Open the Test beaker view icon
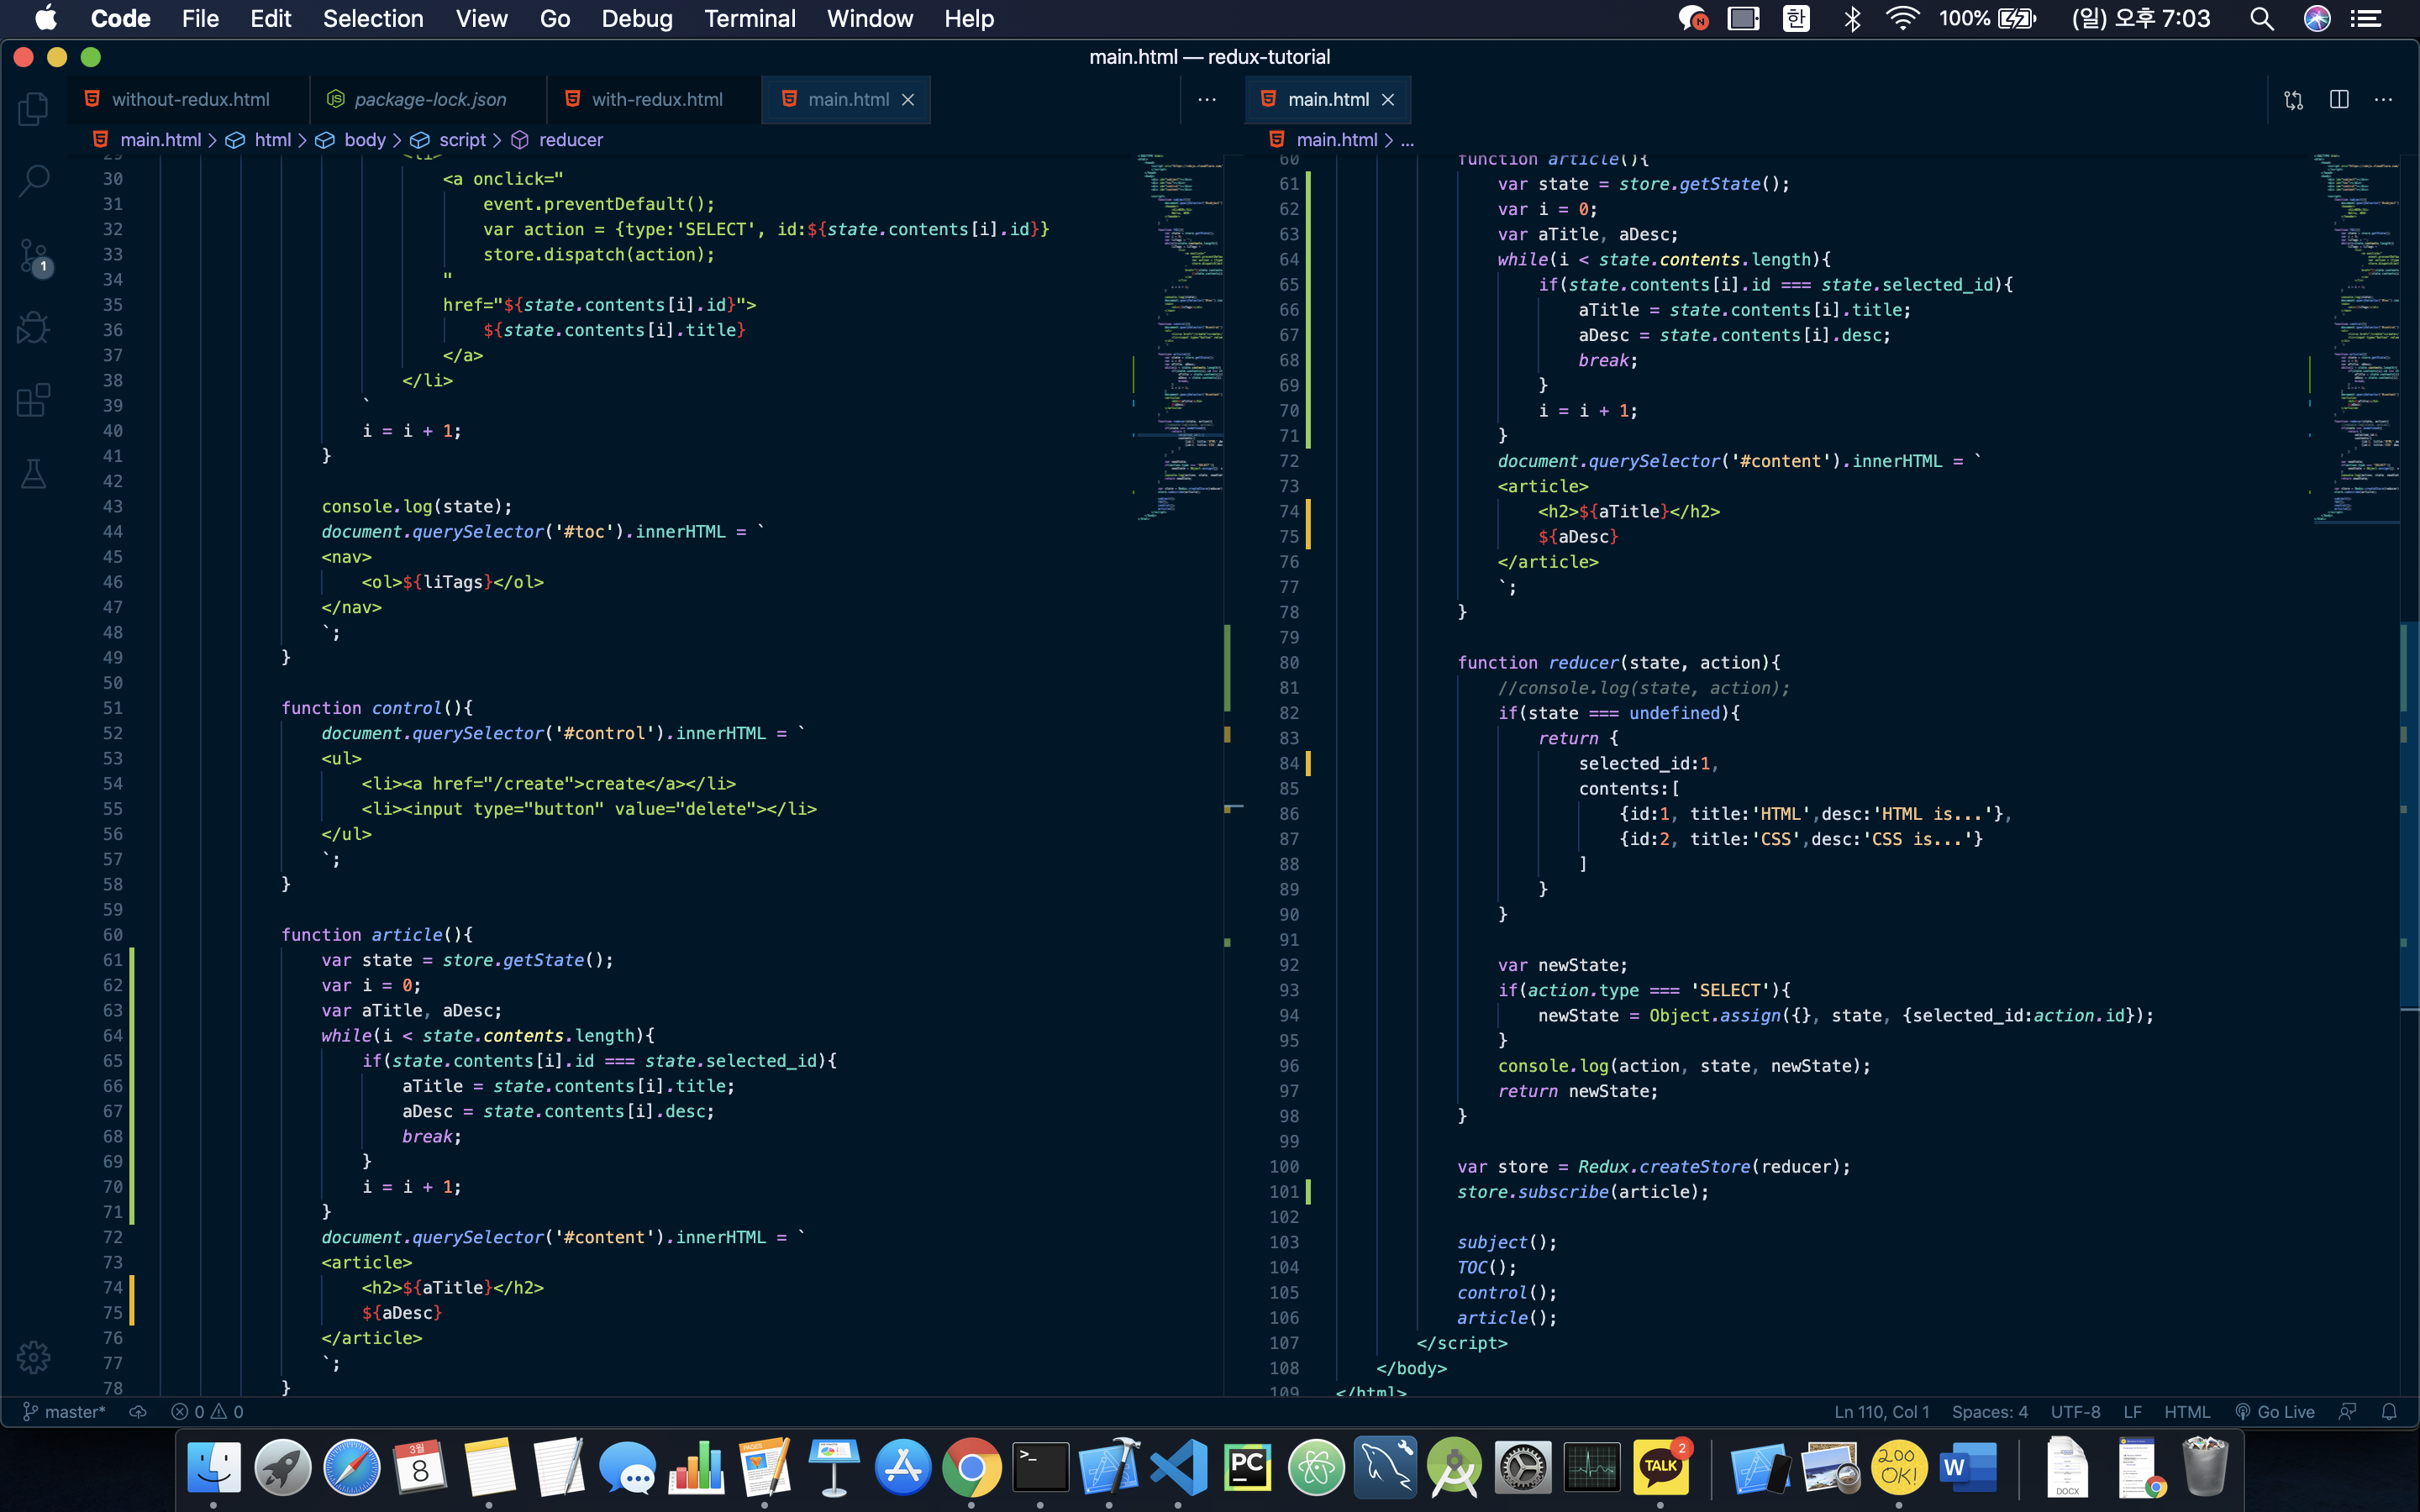The image size is (2420, 1512). (33, 473)
